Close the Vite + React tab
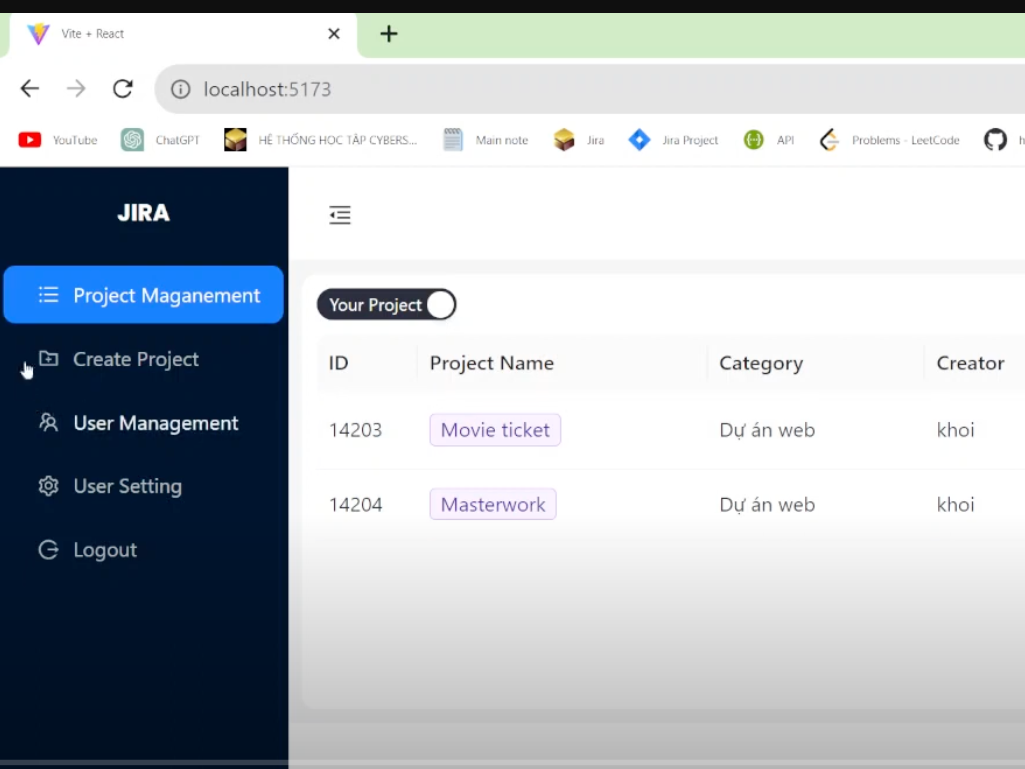This screenshot has height=769, width=1025. tap(334, 34)
